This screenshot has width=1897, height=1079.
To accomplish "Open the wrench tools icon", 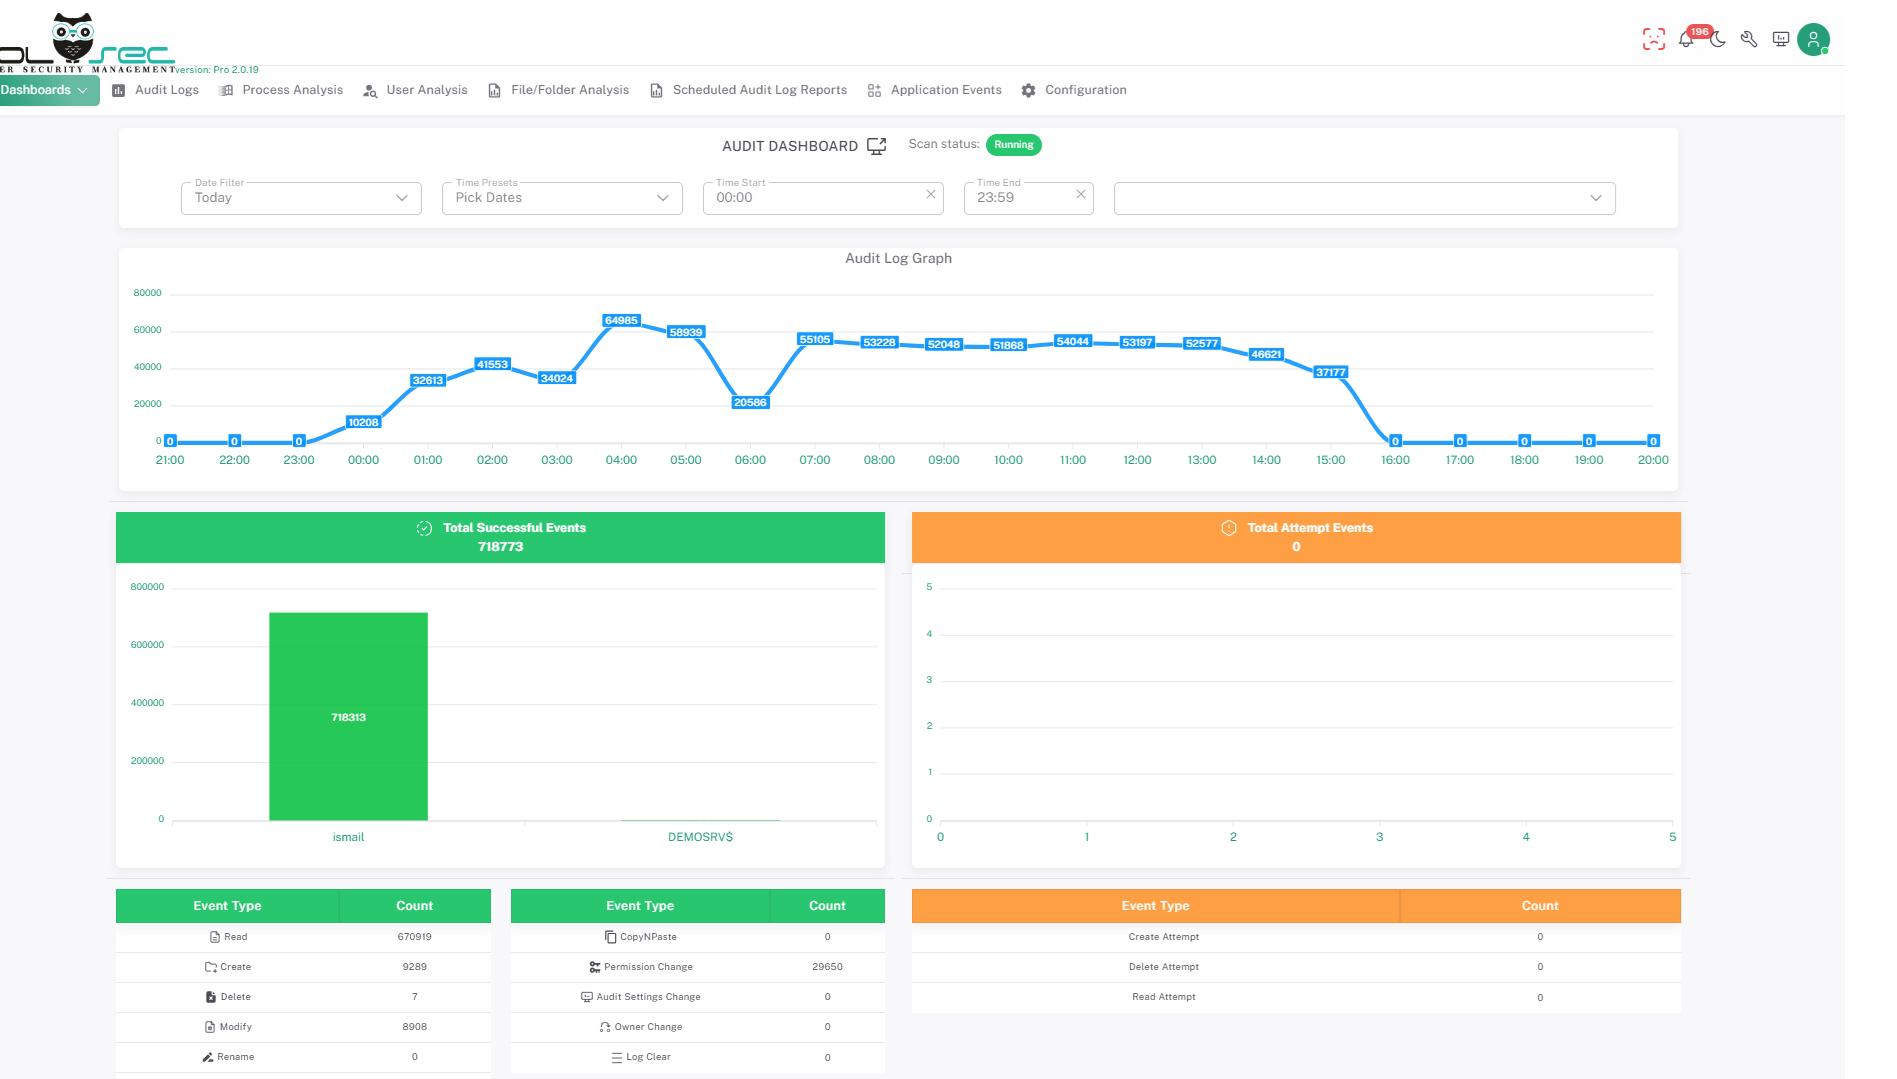I will point(1749,40).
